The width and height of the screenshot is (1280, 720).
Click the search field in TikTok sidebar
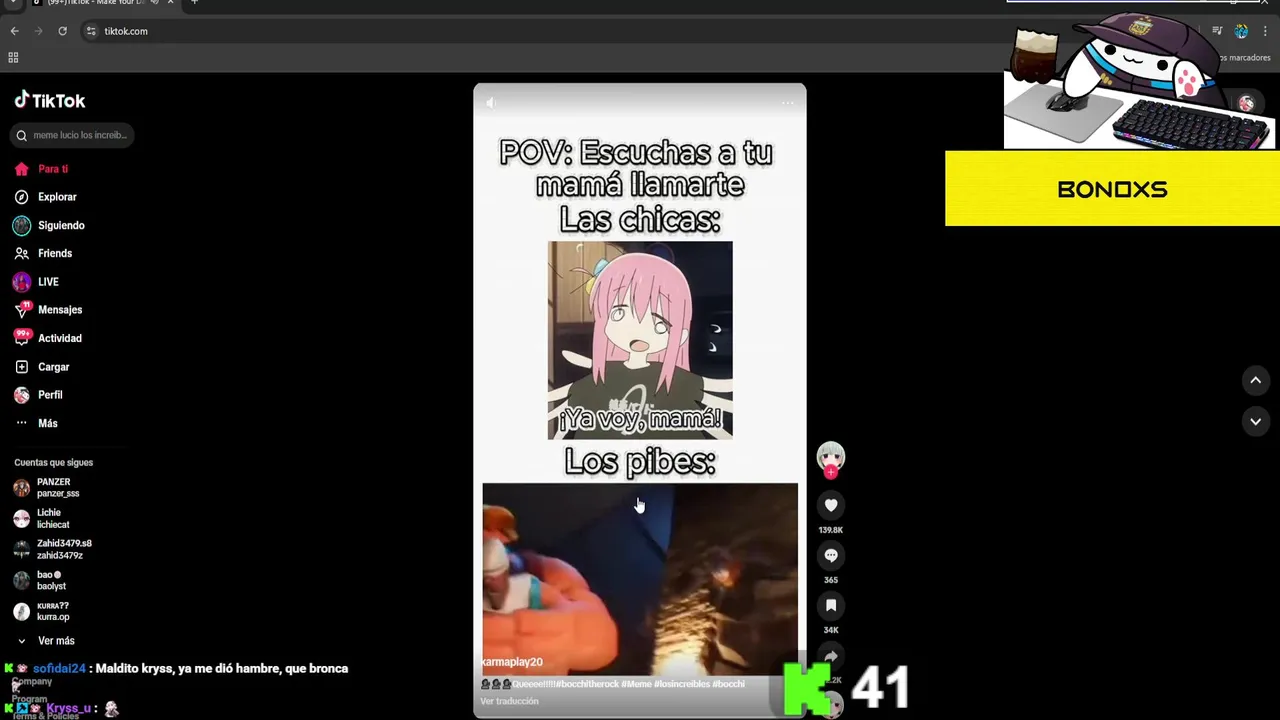(72, 135)
